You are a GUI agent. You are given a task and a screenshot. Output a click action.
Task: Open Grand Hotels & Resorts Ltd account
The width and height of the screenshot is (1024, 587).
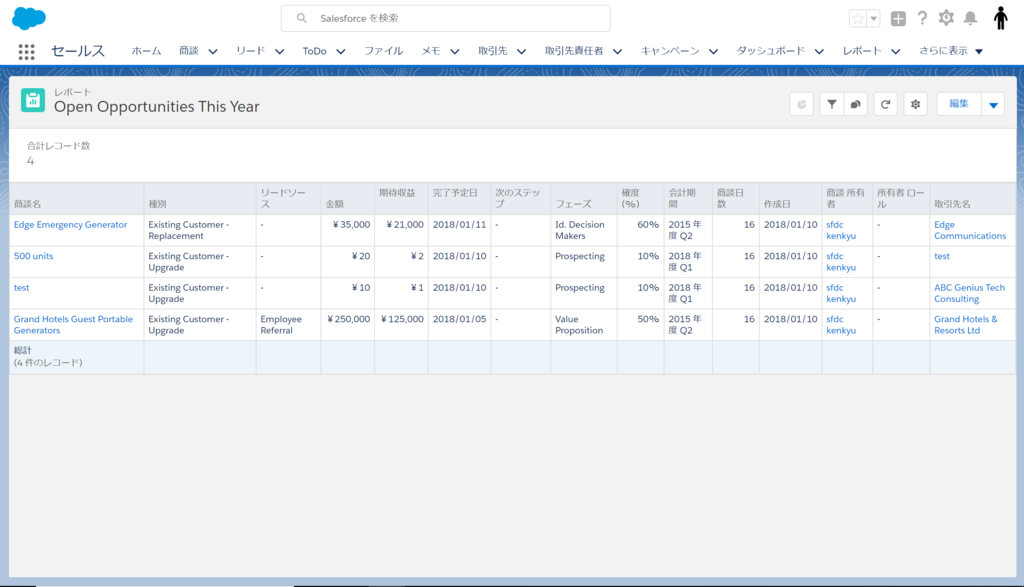tap(965, 325)
